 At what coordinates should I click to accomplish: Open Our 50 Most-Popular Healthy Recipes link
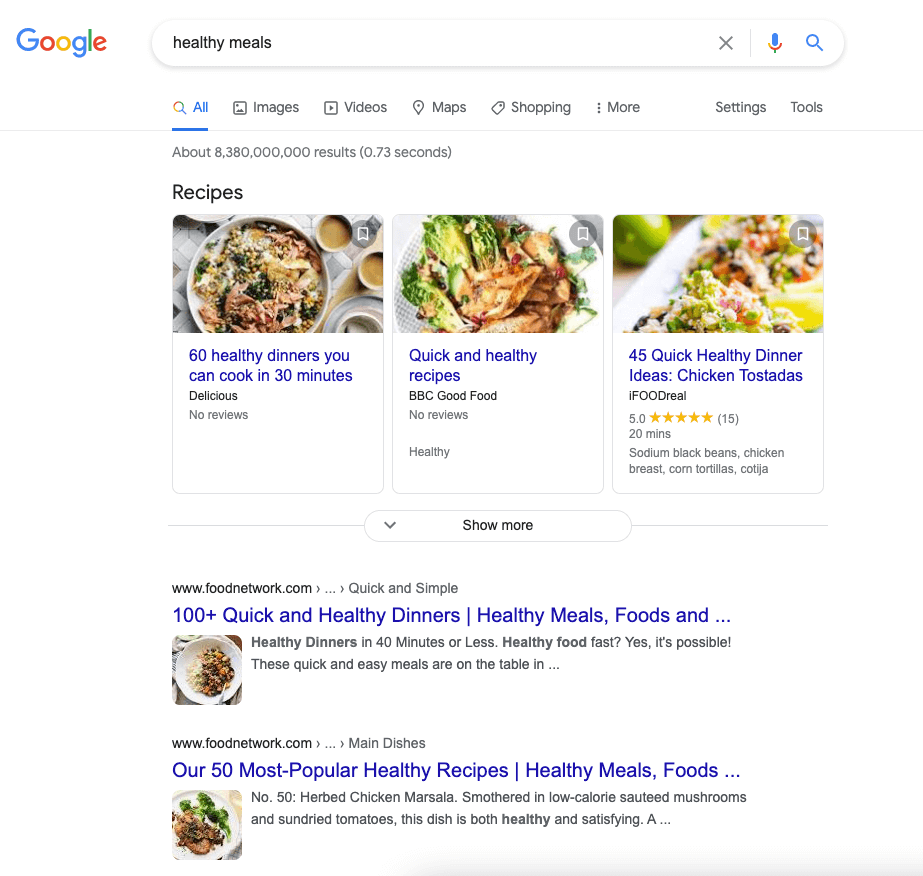[456, 771]
